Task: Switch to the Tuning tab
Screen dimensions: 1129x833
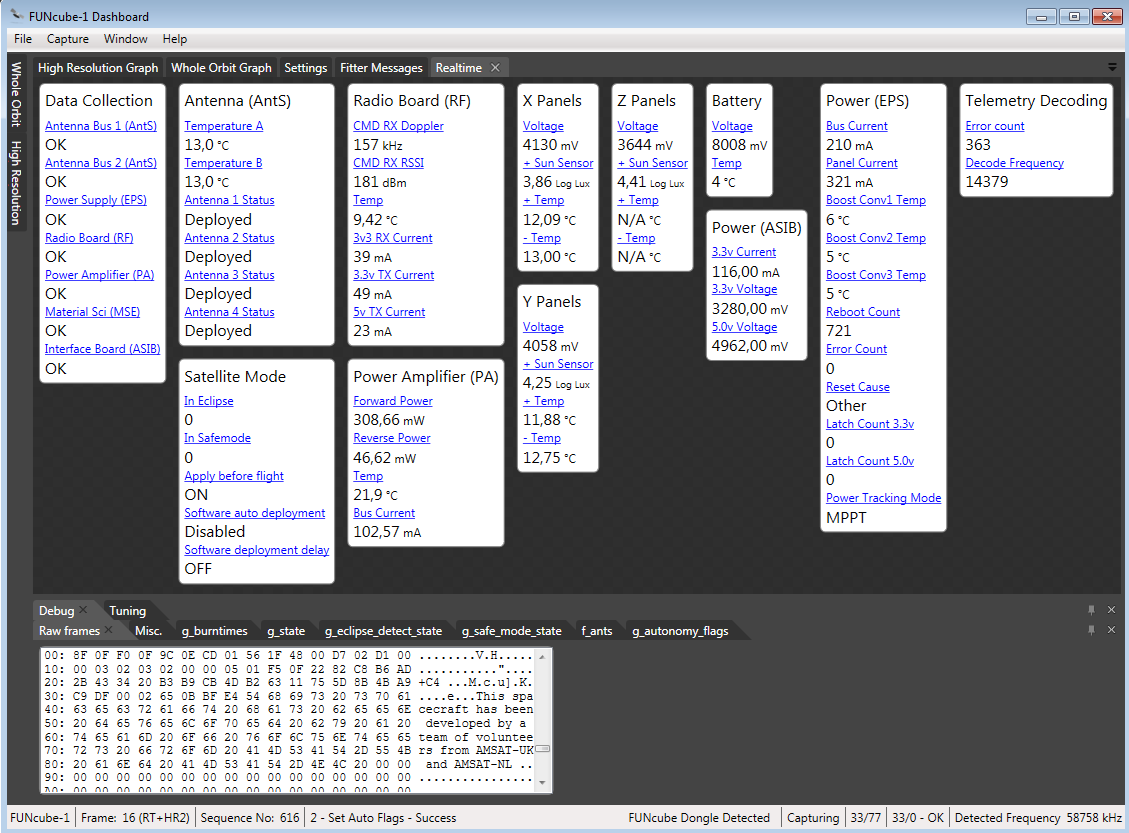Action: coord(127,611)
